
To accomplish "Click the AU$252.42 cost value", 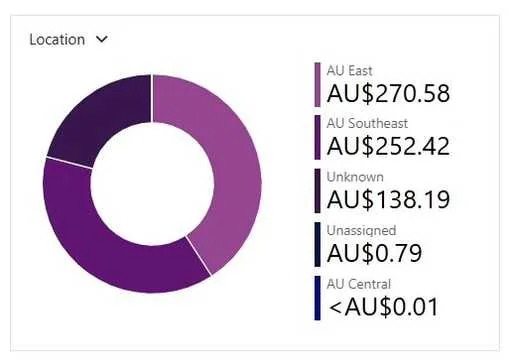I will coord(389,146).
